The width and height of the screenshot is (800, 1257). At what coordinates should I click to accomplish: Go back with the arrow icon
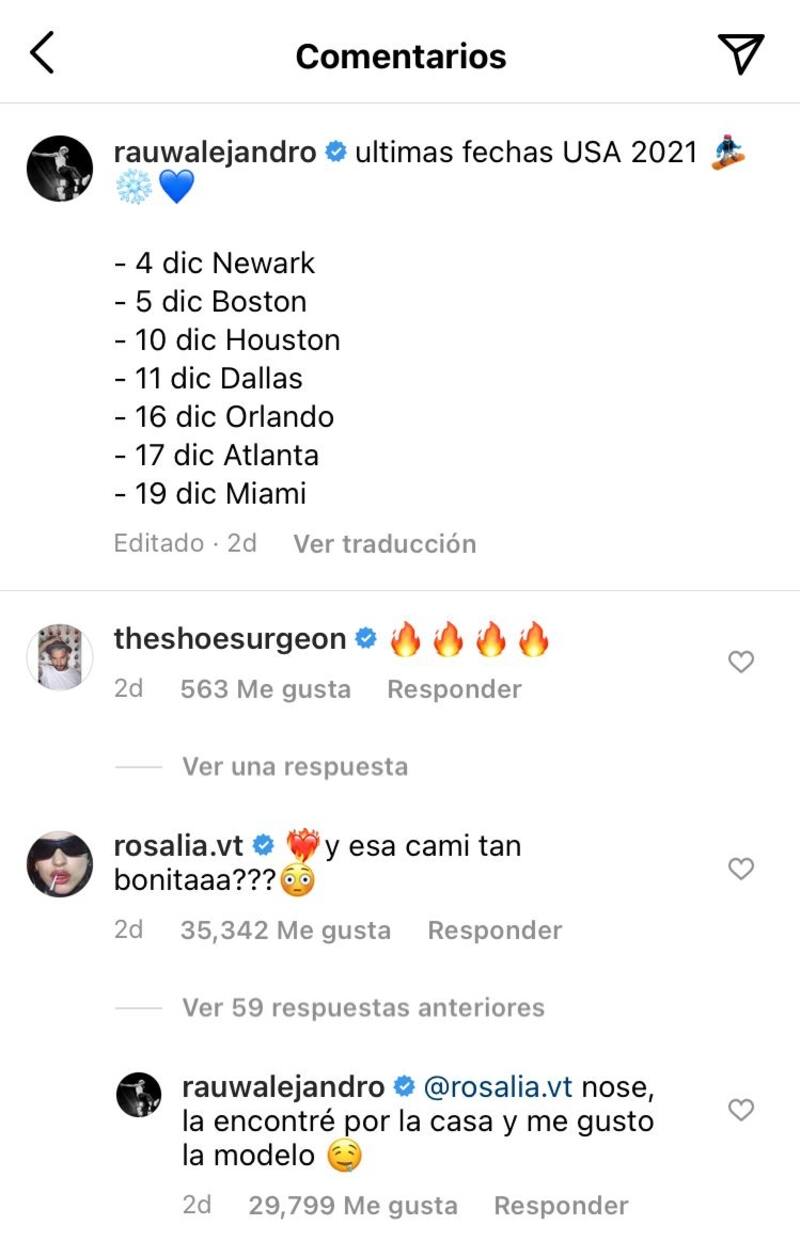42,54
